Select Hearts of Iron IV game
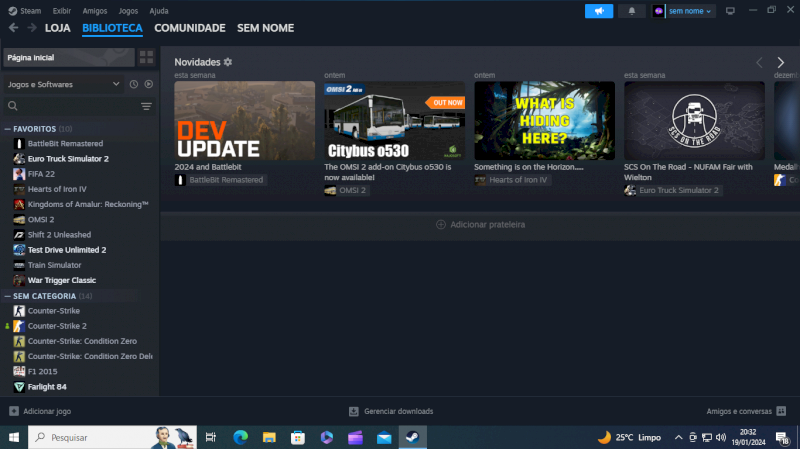This screenshot has height=449, width=800. 57,189
